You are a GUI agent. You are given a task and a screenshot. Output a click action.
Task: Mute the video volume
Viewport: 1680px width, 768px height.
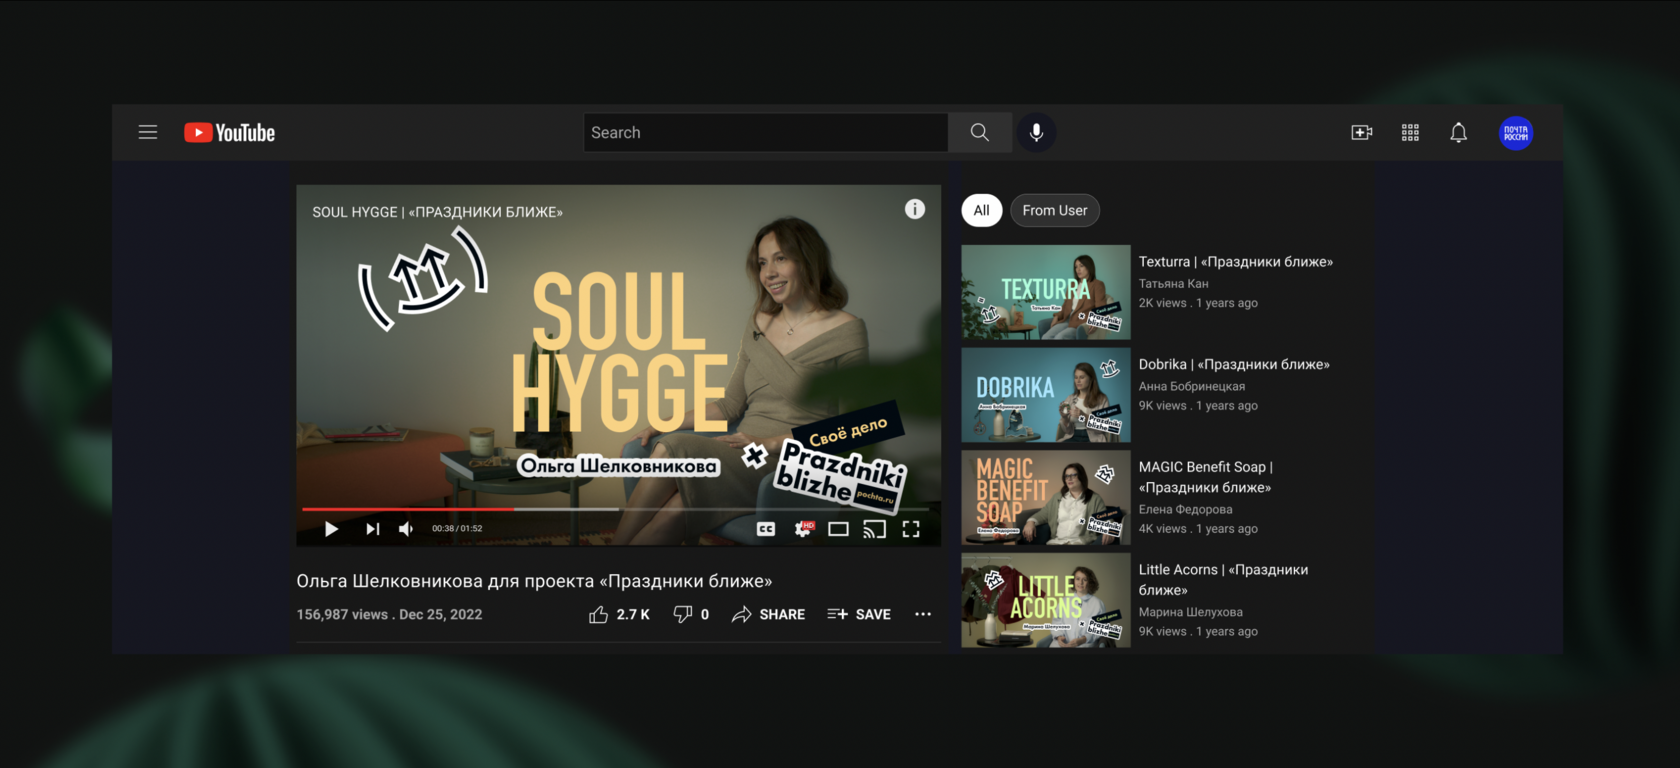[x=406, y=529]
